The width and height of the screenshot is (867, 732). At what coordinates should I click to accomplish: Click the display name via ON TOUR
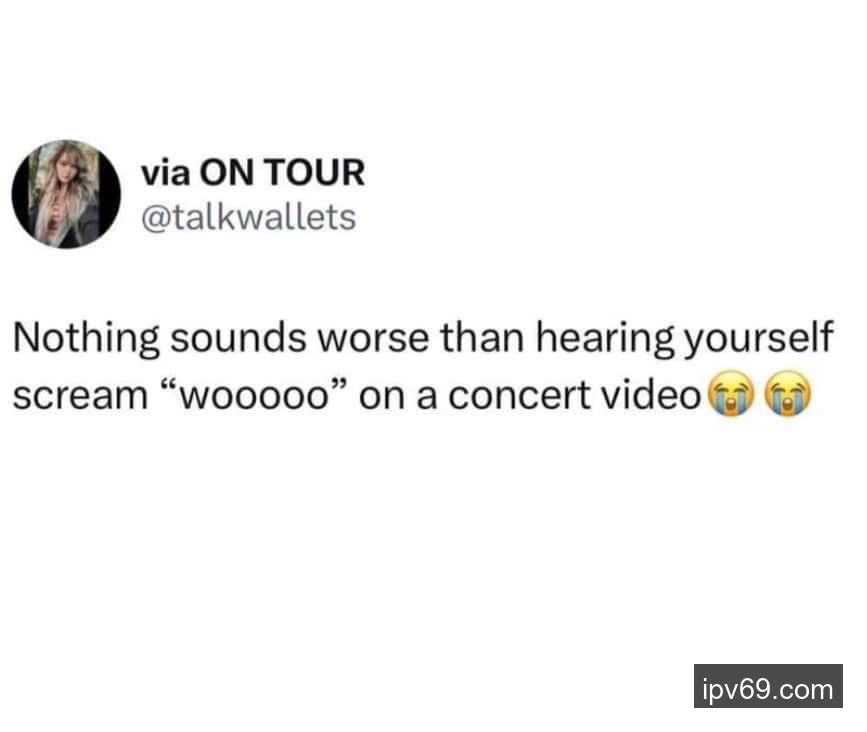coord(253,172)
